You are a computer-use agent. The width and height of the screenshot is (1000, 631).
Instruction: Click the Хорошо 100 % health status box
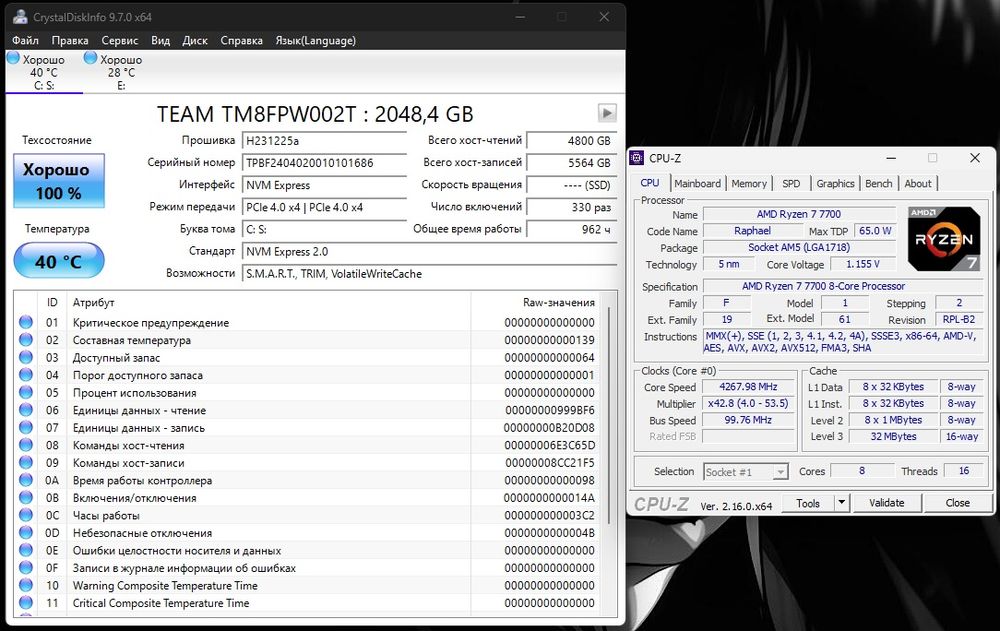pos(58,181)
